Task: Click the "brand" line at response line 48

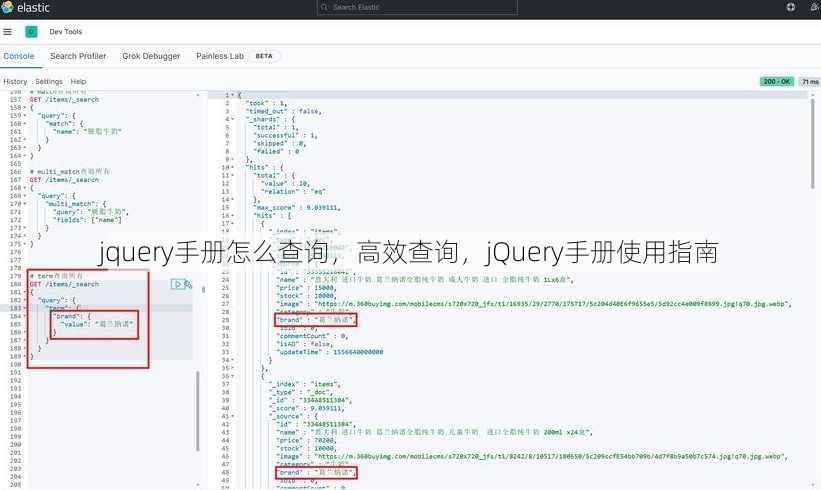Action: coord(316,473)
